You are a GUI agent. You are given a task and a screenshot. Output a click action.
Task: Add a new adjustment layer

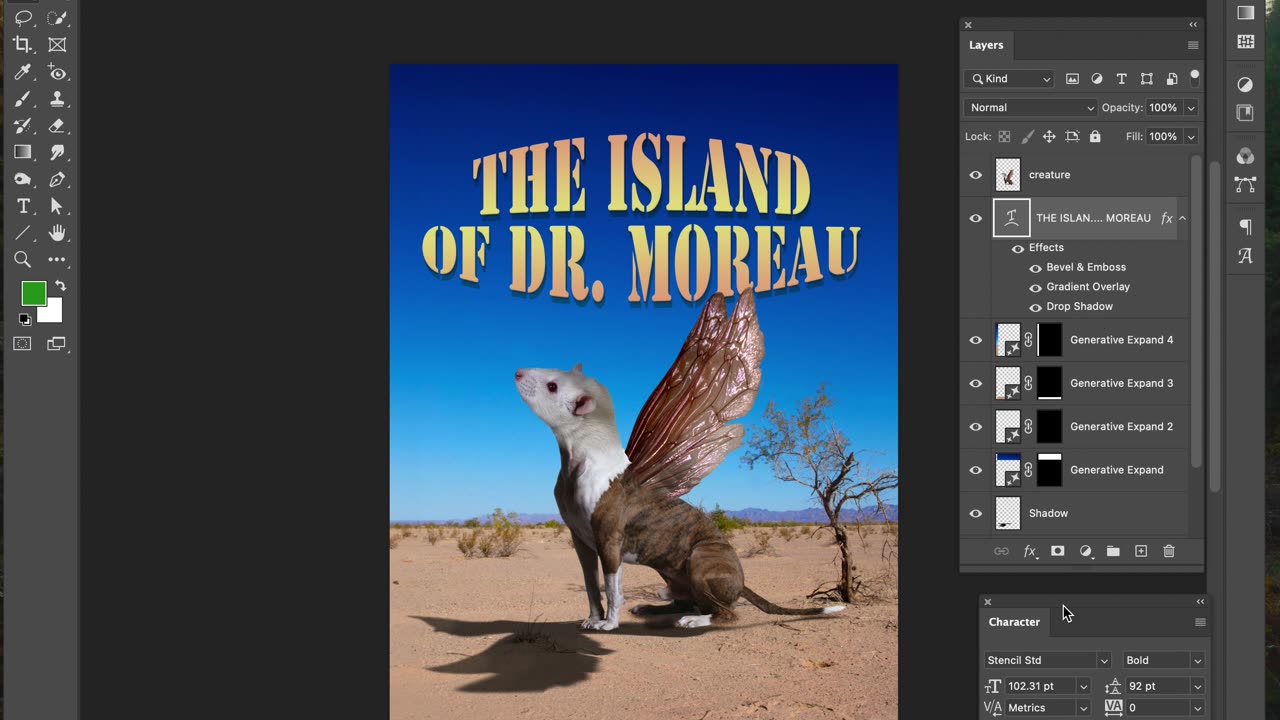pos(1085,551)
